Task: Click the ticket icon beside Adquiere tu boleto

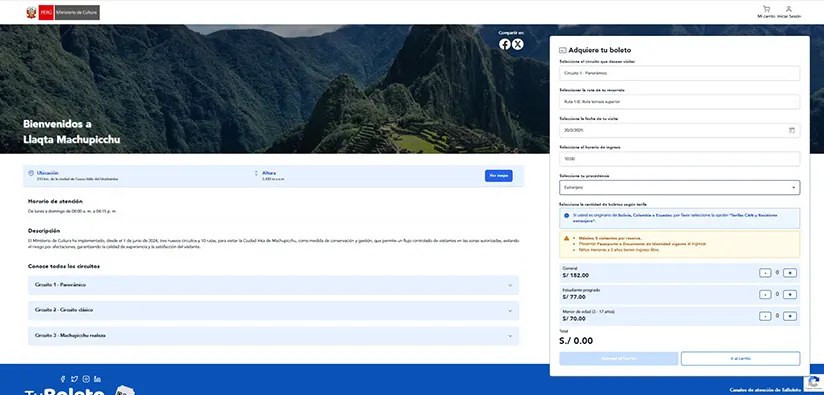Action: click(x=563, y=50)
